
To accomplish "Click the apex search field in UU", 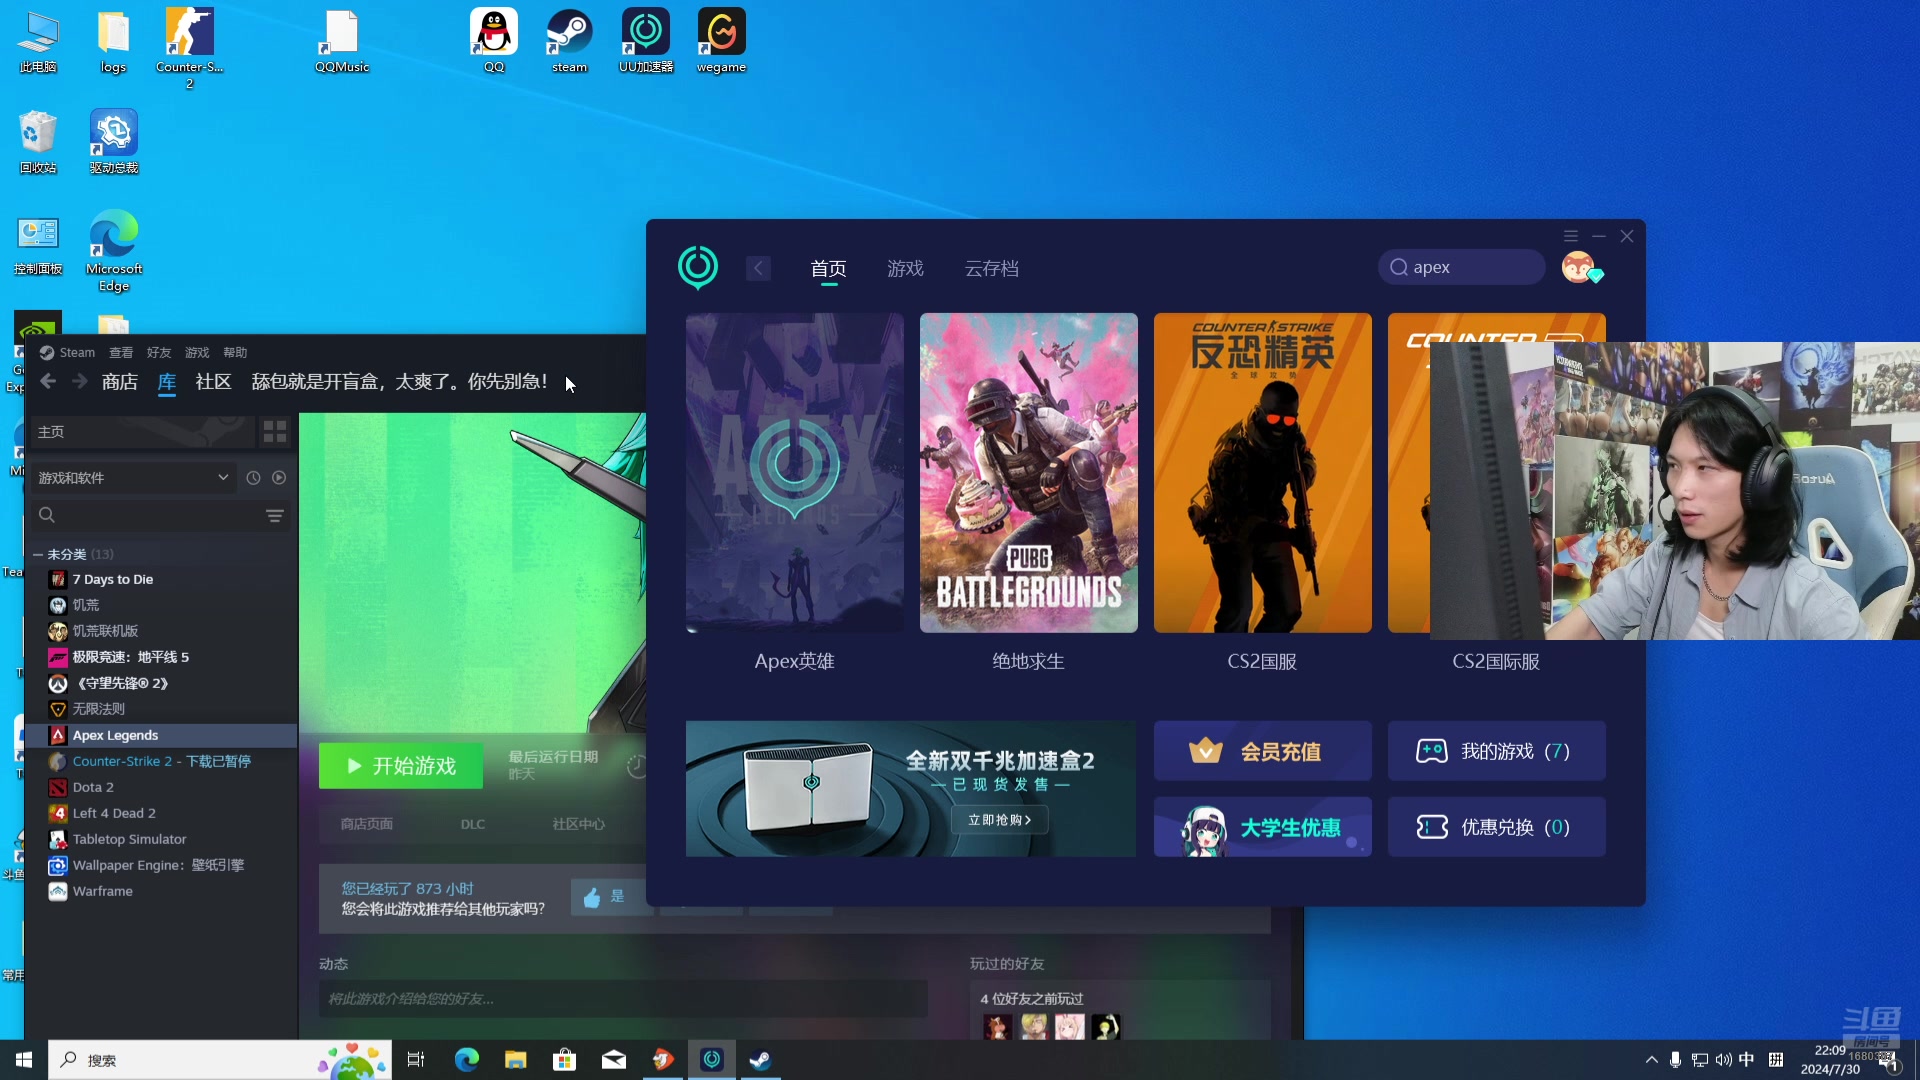I will (1461, 267).
